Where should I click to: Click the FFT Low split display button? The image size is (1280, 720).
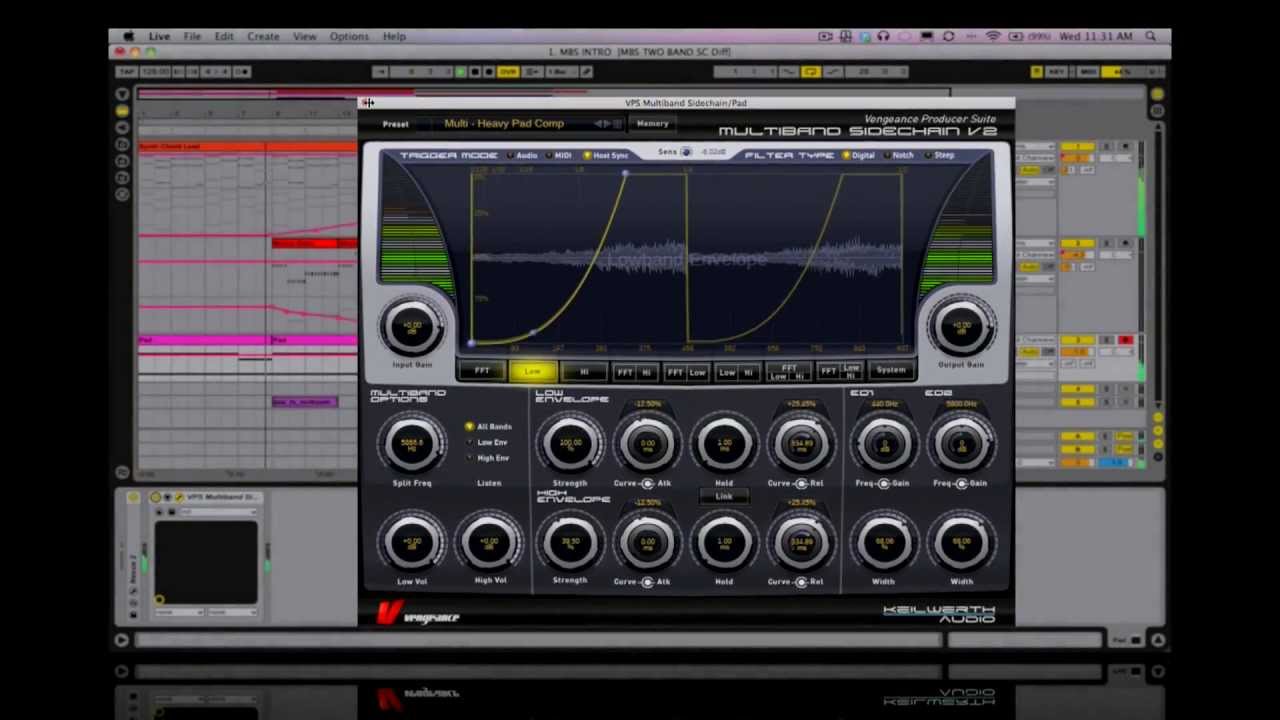(686, 372)
